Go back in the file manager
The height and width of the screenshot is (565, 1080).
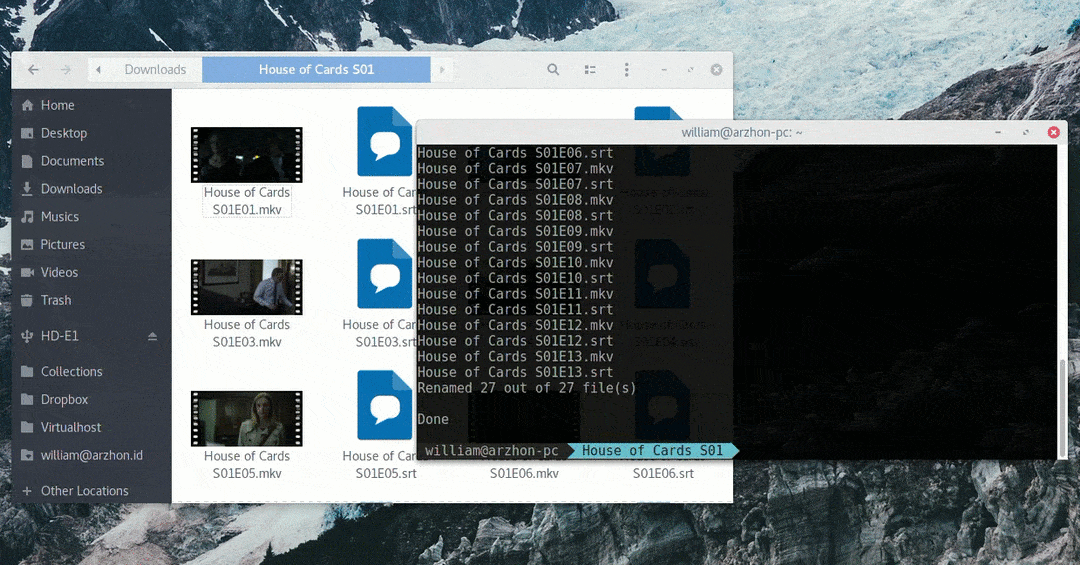pos(33,70)
